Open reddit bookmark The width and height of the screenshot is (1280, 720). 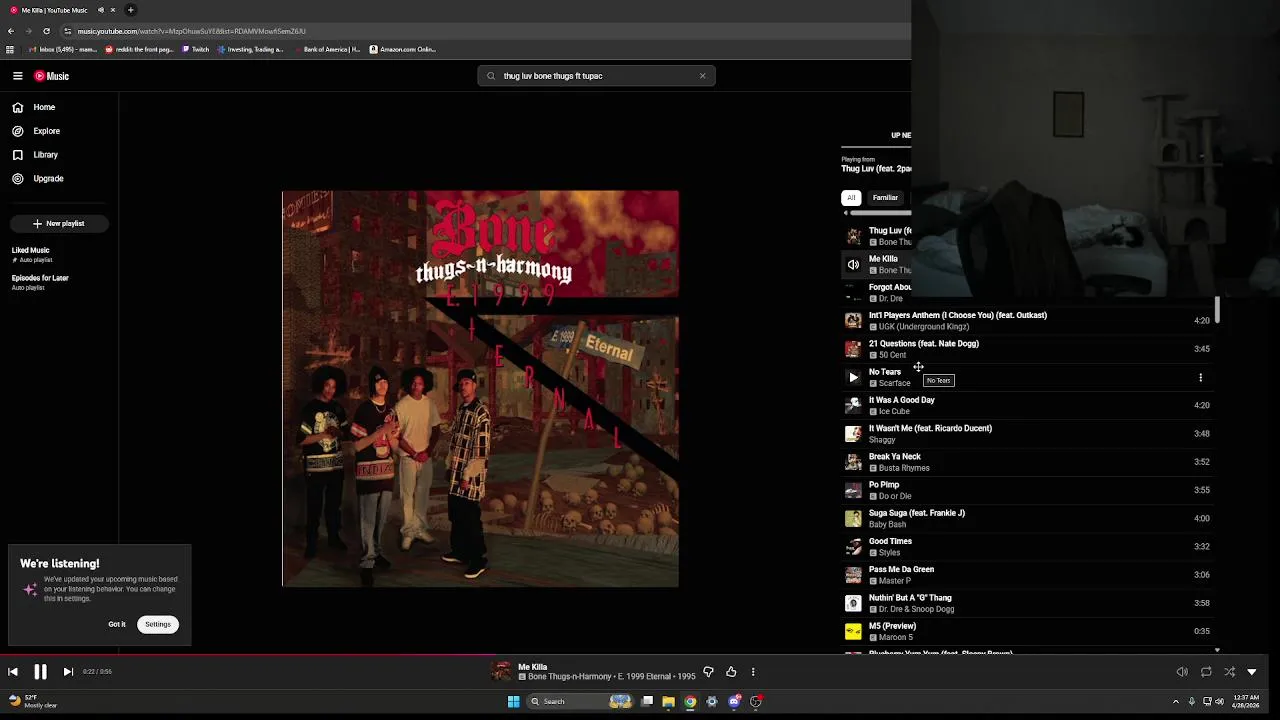pos(139,49)
